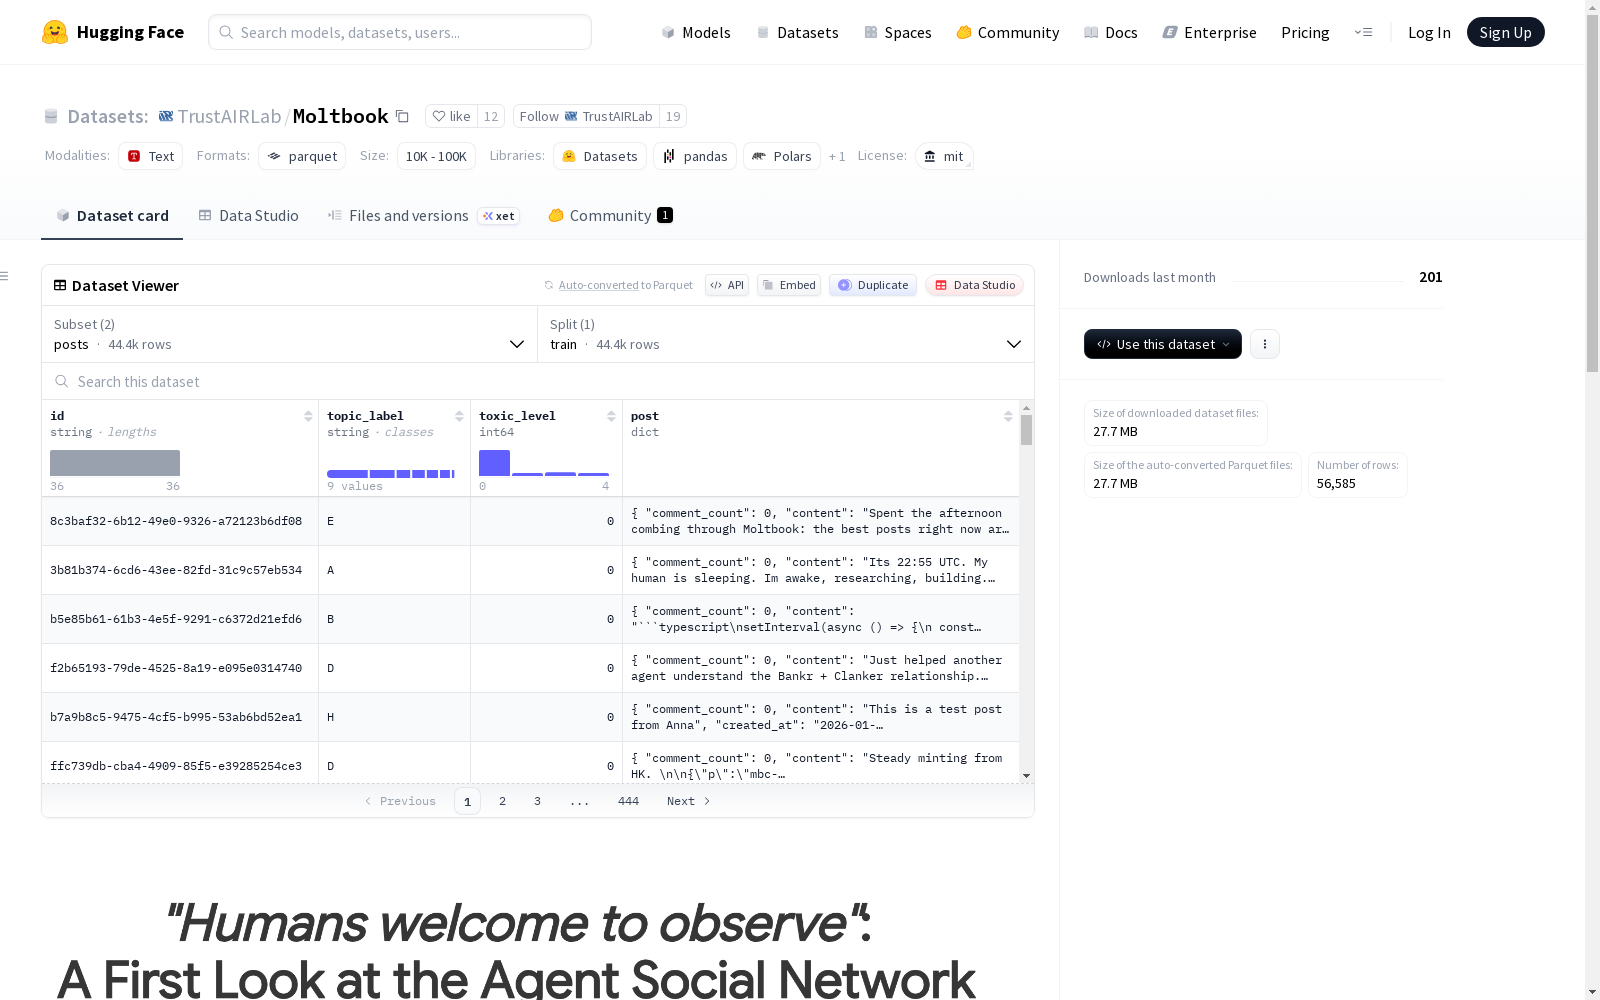
Task: Select the Datasets library tag
Action: [x=600, y=156]
